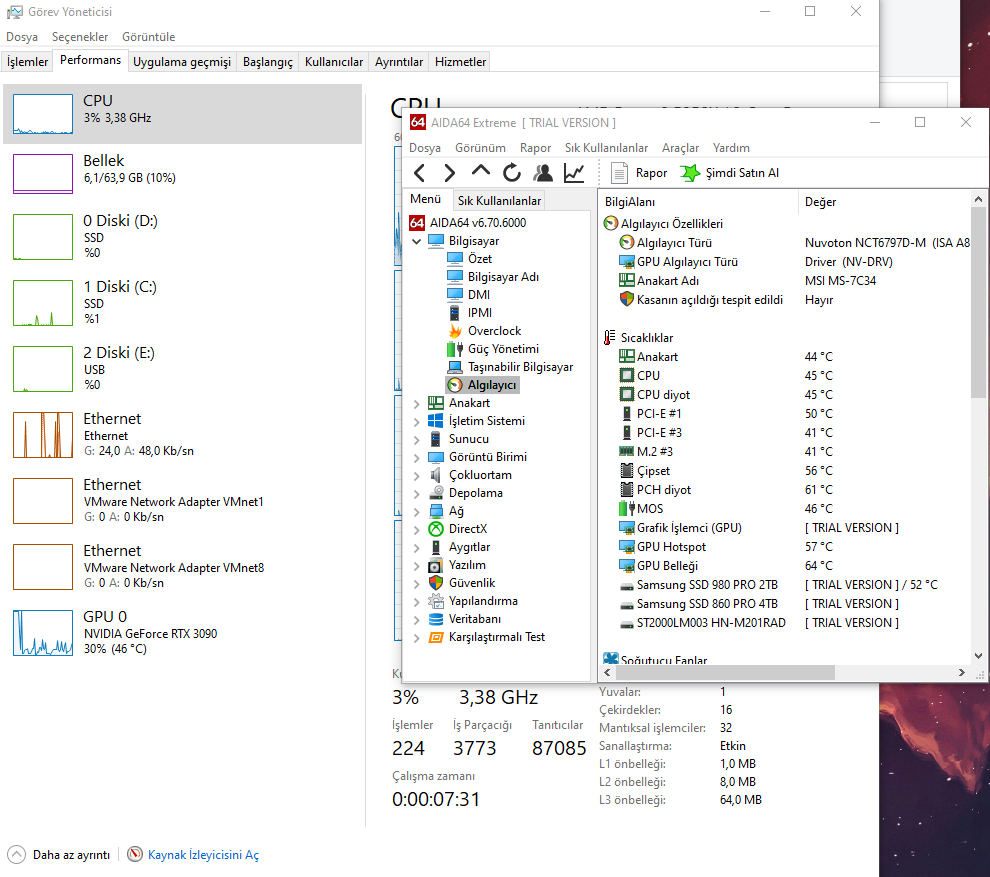Switch to the Sık Kullanılanlar tab
This screenshot has height=877, width=990.
point(499,201)
